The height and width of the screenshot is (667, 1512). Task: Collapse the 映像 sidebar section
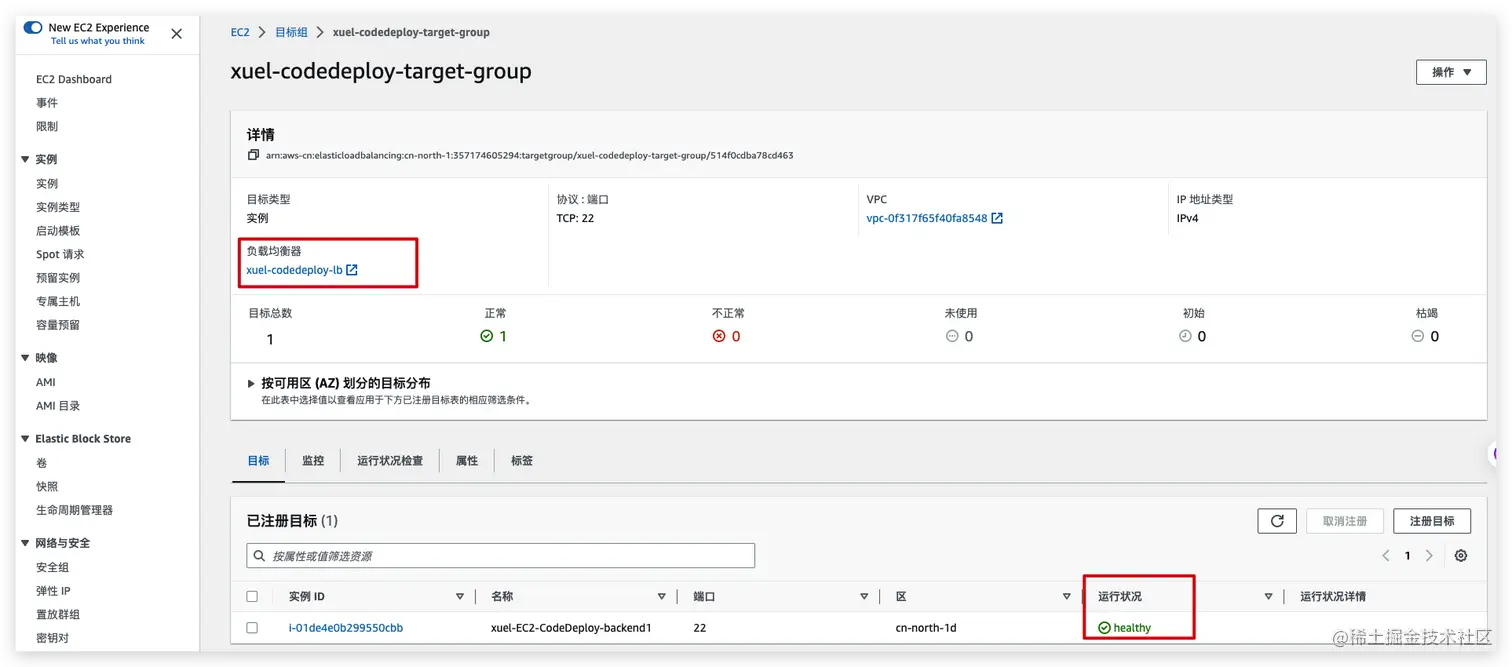coord(25,358)
